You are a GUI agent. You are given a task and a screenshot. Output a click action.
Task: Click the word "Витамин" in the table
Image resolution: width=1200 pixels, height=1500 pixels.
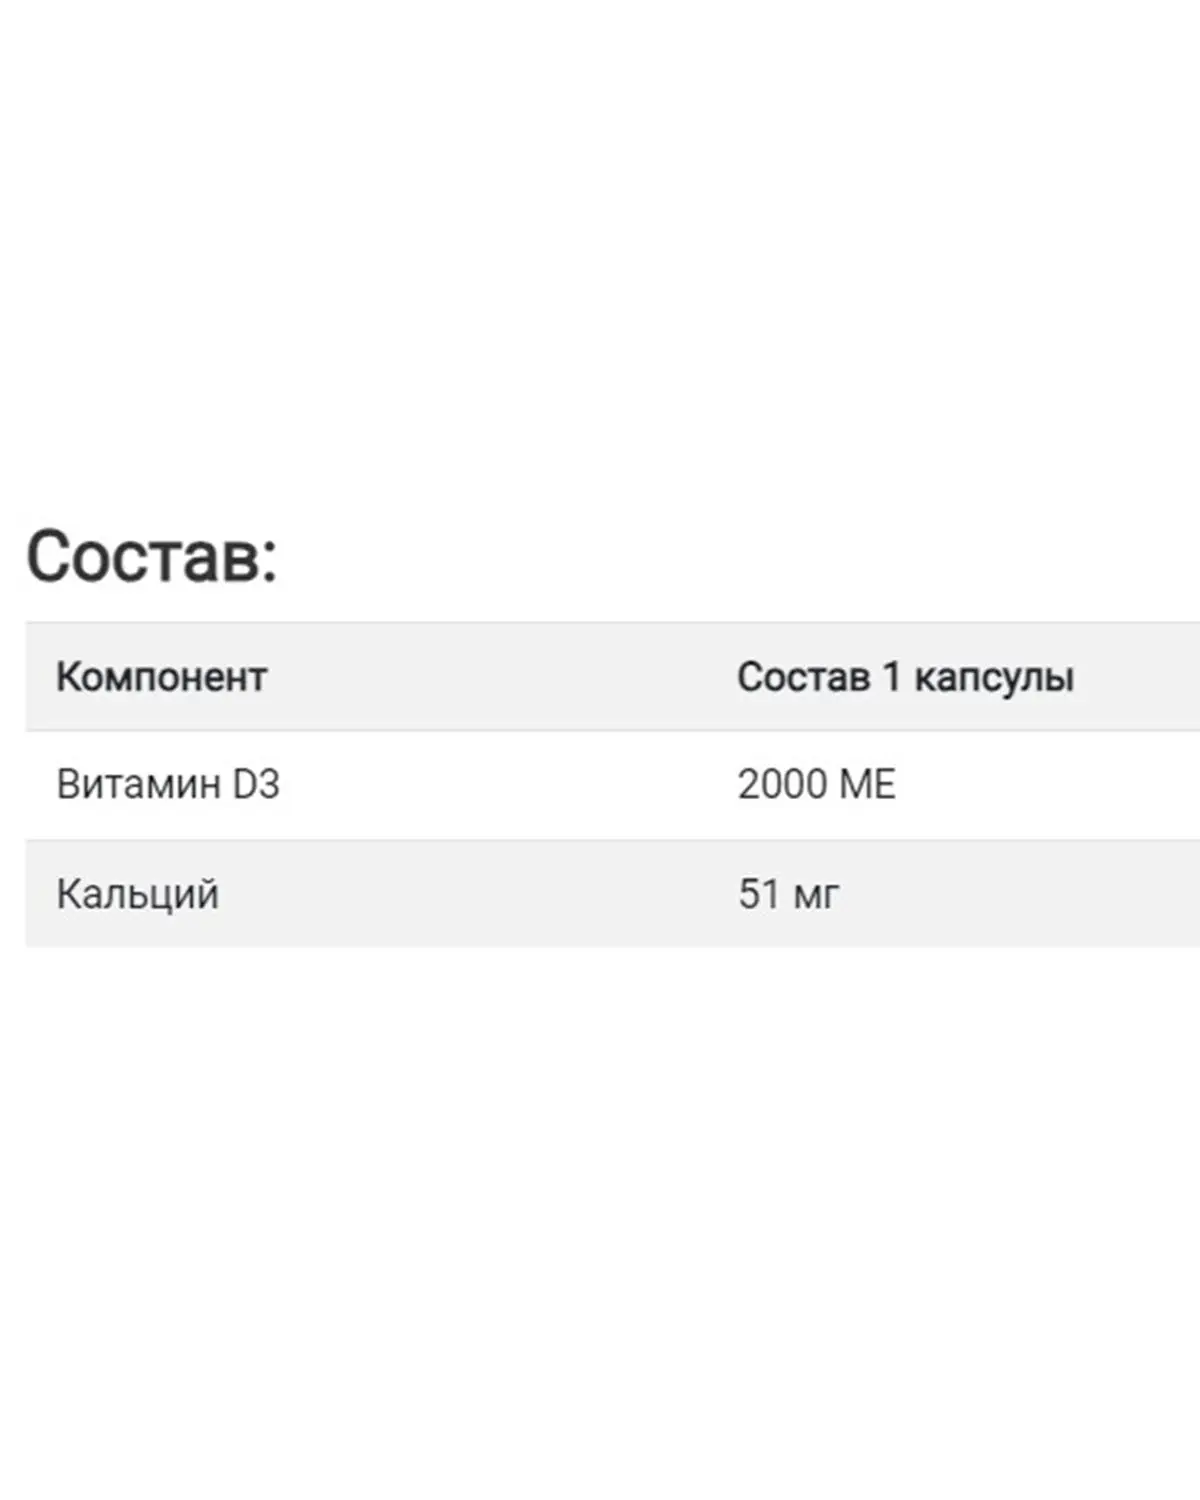pos(139,784)
